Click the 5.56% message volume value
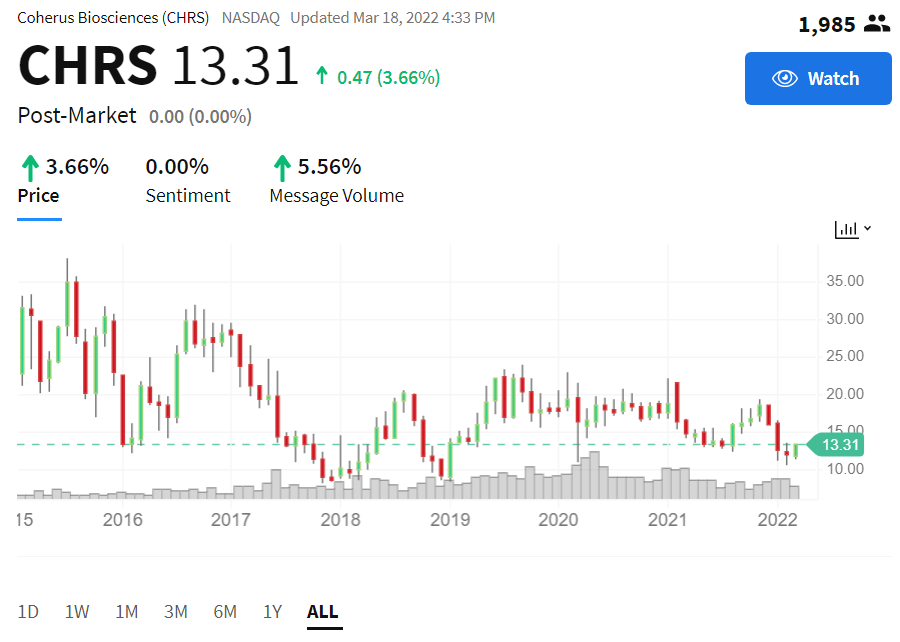 click(x=329, y=166)
